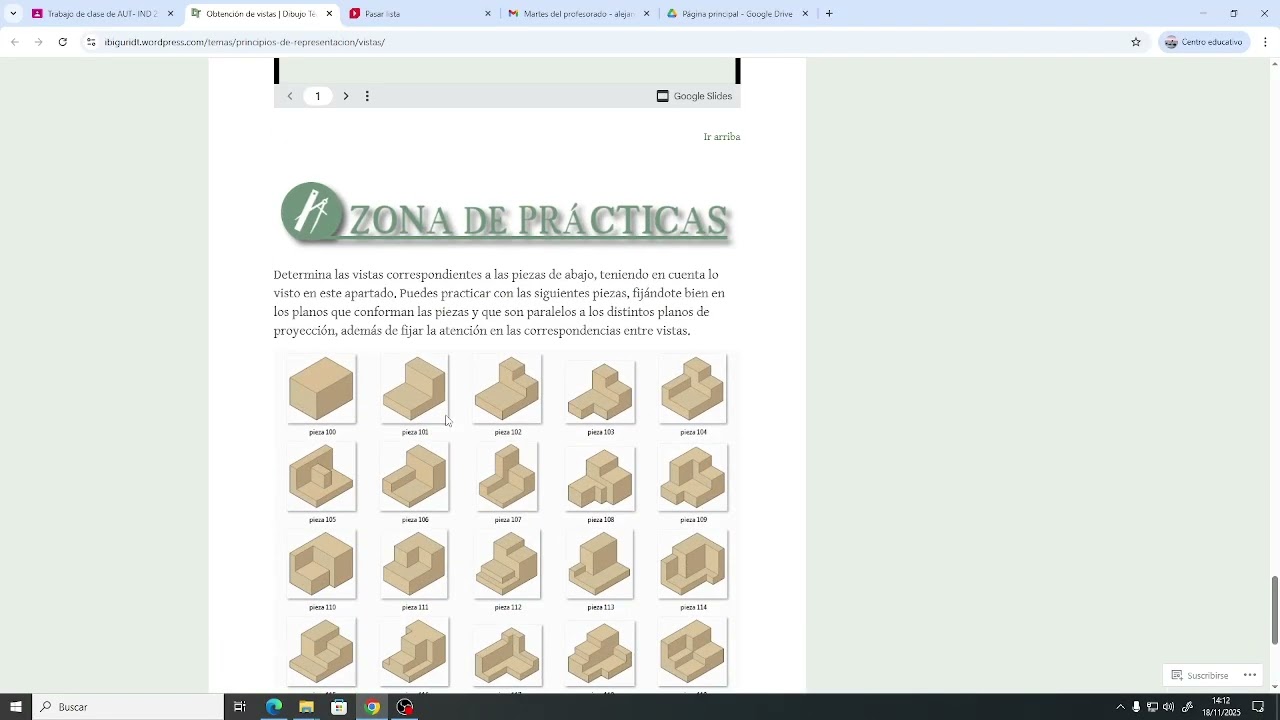
Task: Open pieza 101 thumbnail
Action: [415, 388]
